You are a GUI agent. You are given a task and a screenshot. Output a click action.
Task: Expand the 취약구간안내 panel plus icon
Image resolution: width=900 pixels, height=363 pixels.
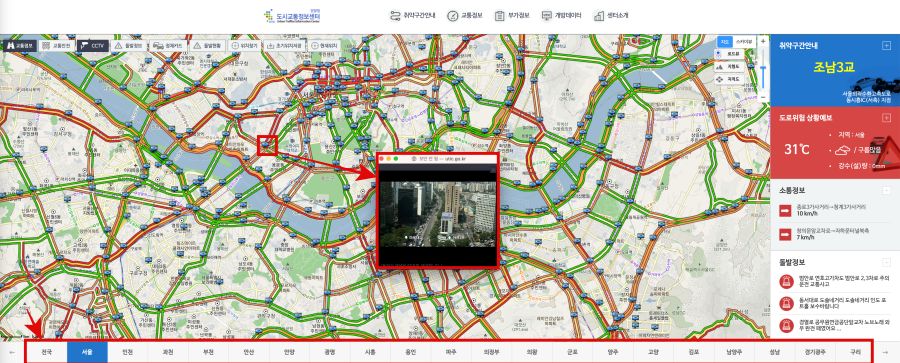tap(886, 45)
